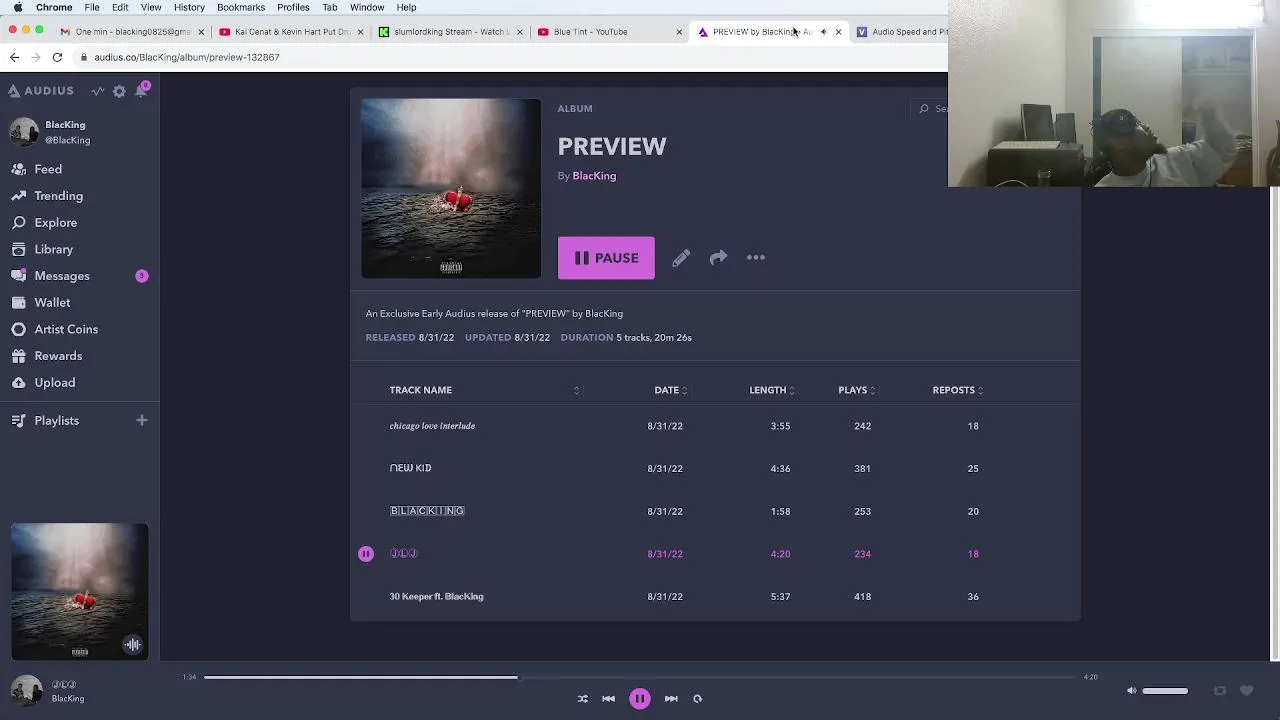Click the Messages unread count badge
This screenshot has width=1280, height=720.
tap(141, 276)
